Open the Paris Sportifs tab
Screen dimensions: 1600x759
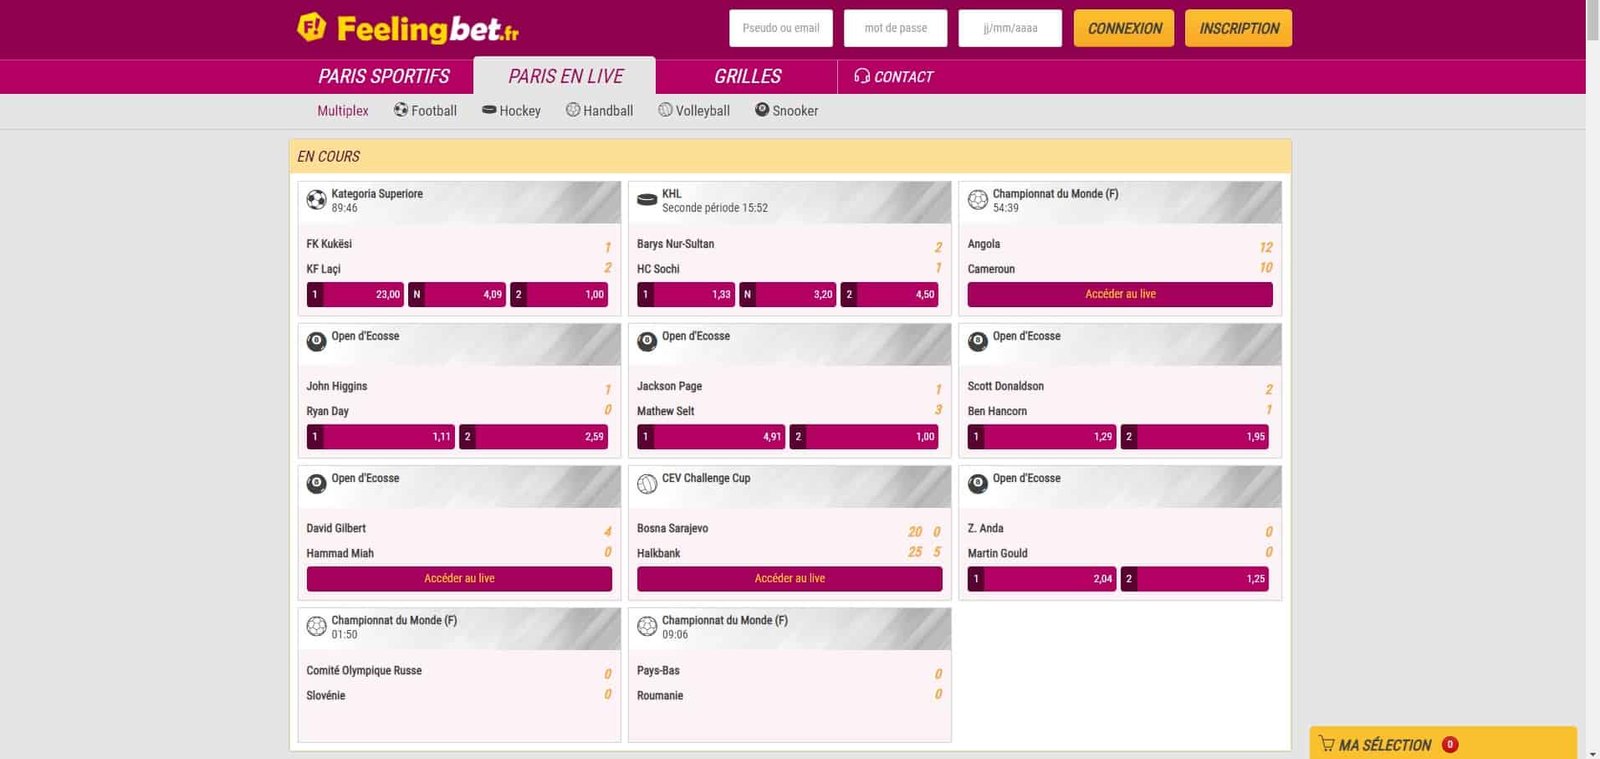tap(383, 76)
